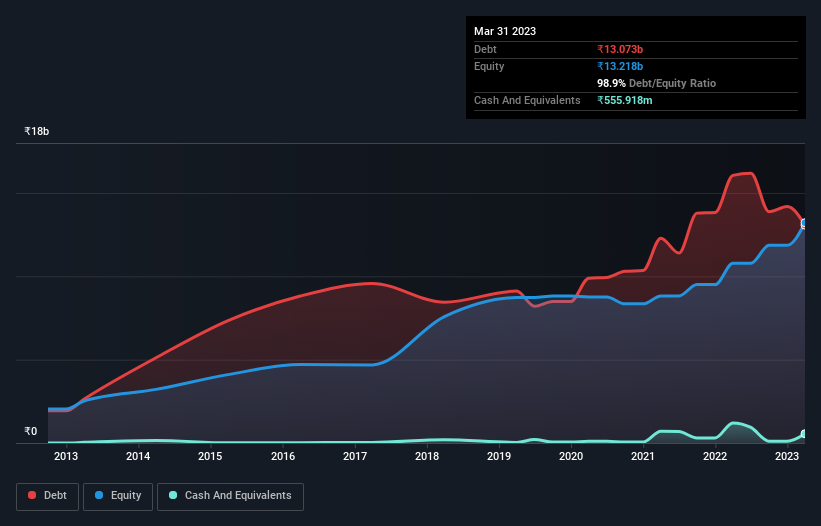Toggle Cash And Equivalents legend button

coord(230,496)
